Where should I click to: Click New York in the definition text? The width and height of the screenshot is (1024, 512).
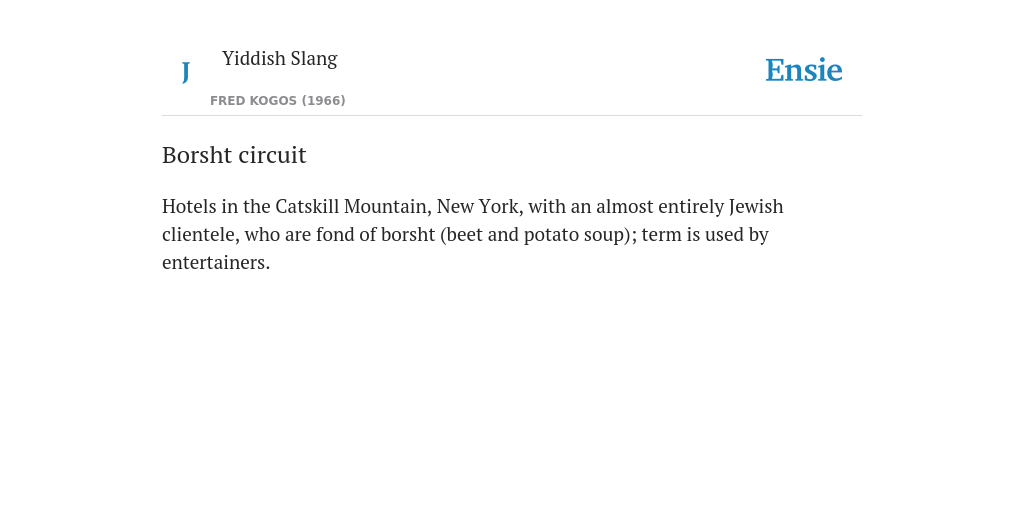480,206
